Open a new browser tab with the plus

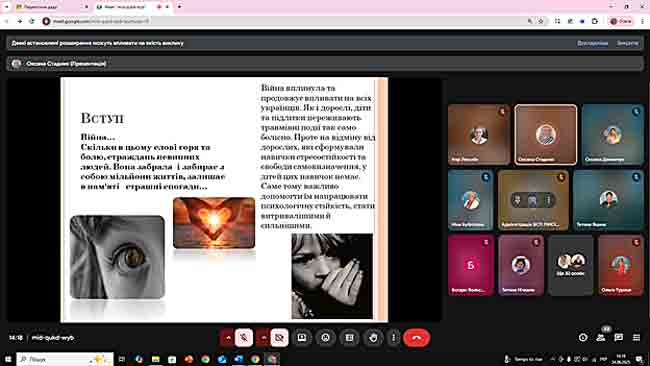(179, 7)
